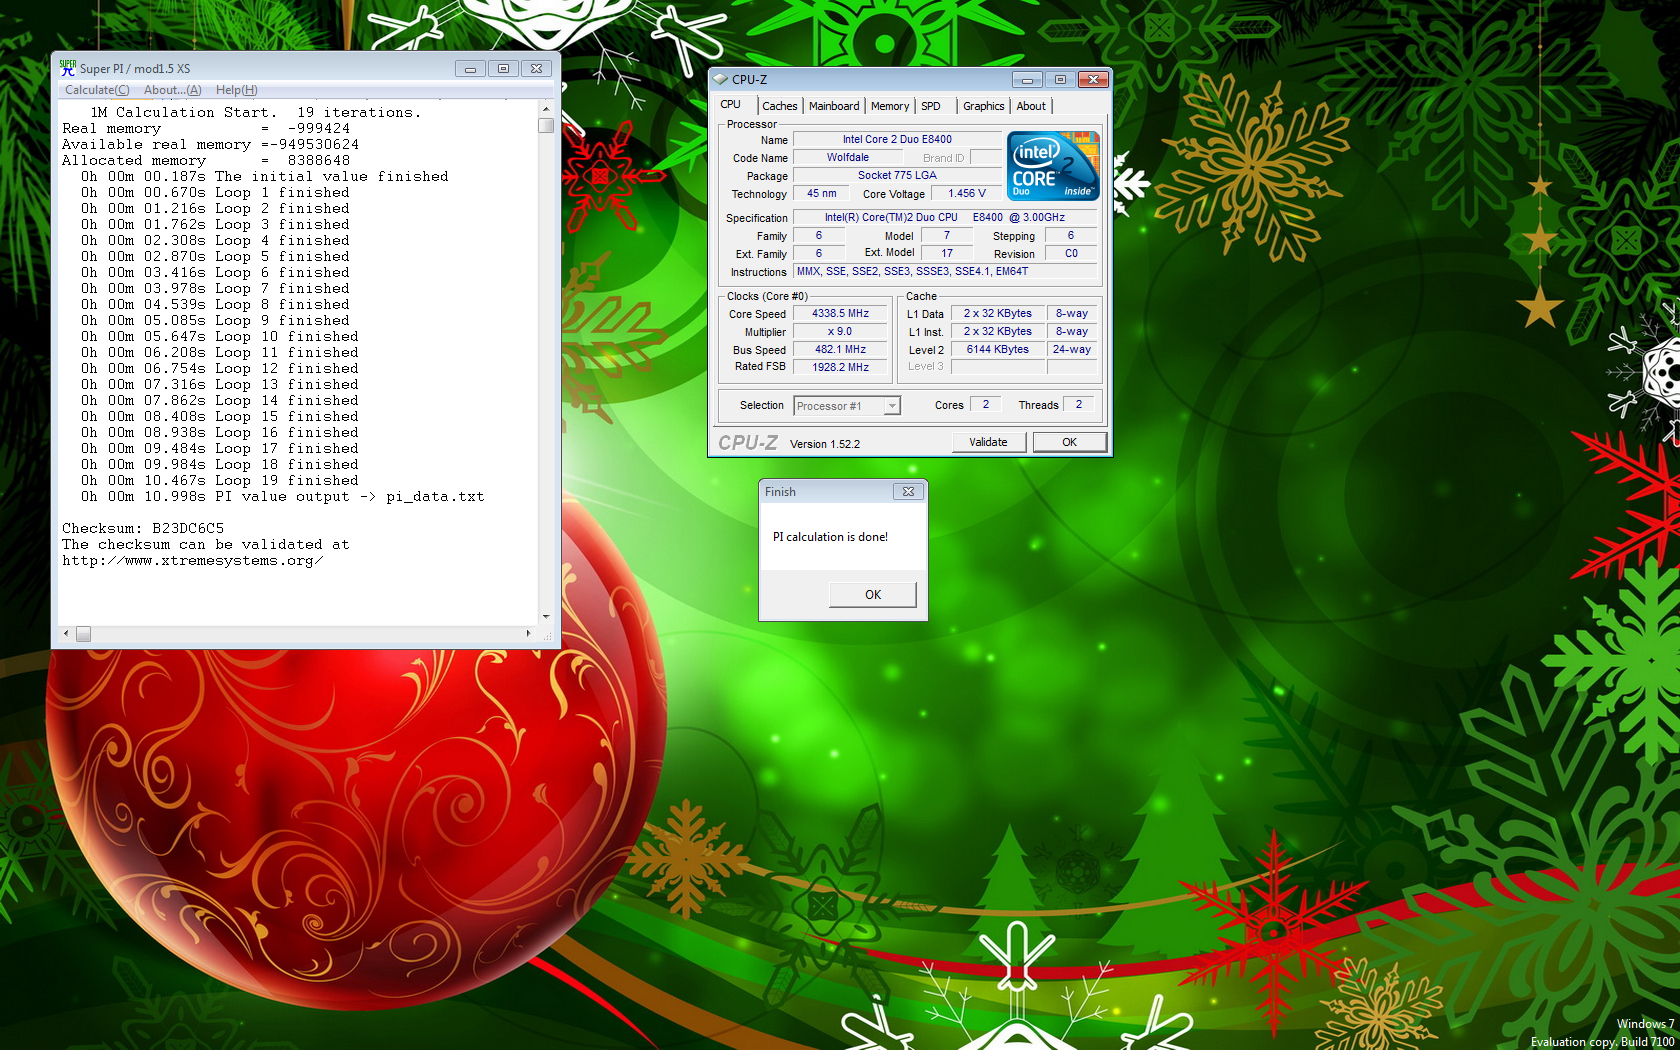This screenshot has height=1050, width=1680.
Task: Click the Validate button in CPU-Z
Action: tap(988, 442)
